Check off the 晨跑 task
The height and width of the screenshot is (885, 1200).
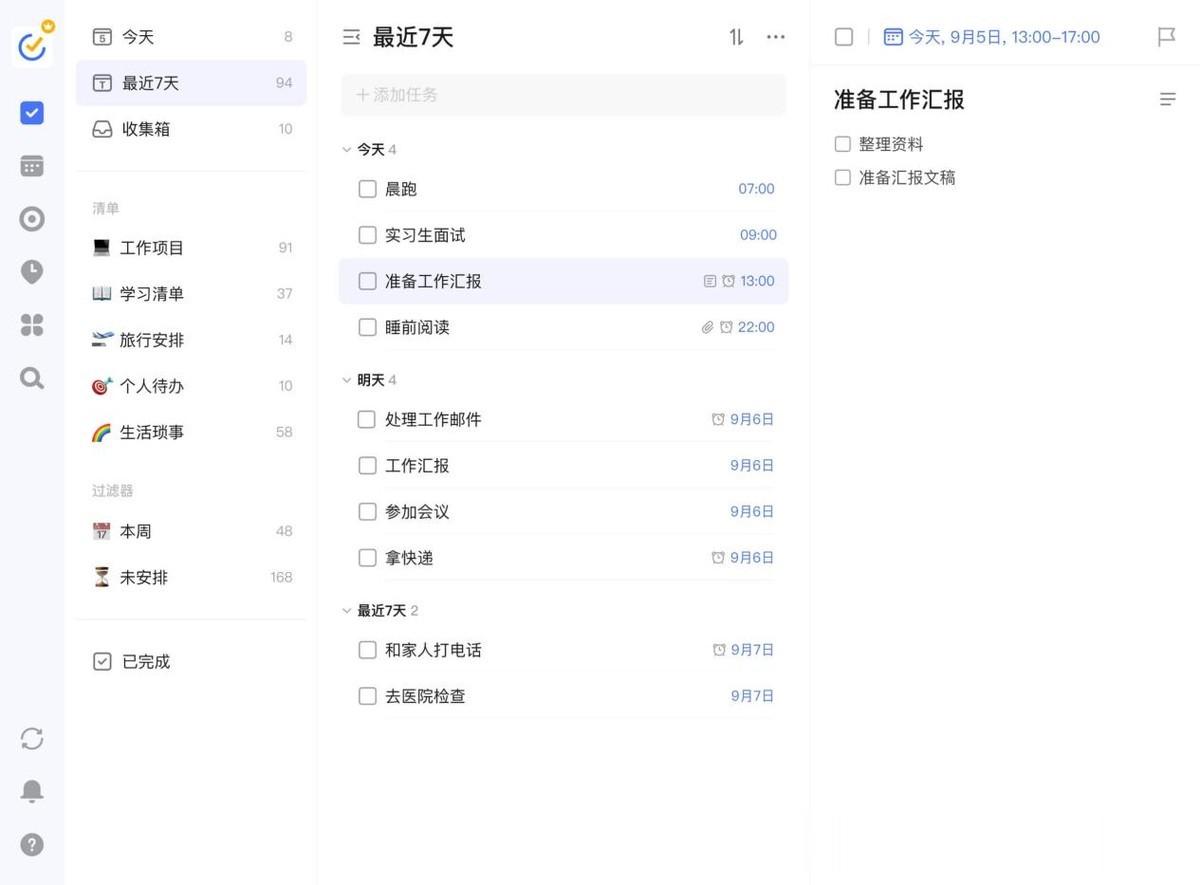(367, 189)
